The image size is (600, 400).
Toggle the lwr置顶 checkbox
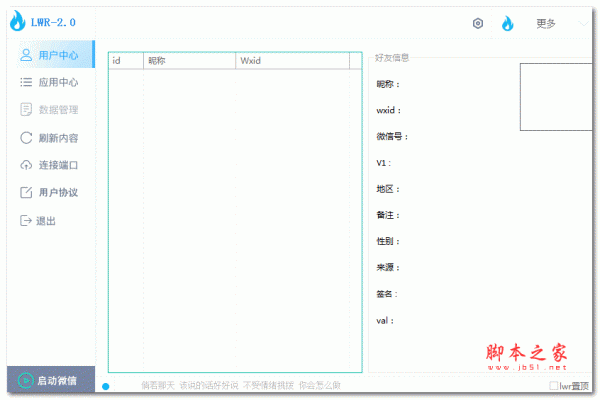pos(553,385)
